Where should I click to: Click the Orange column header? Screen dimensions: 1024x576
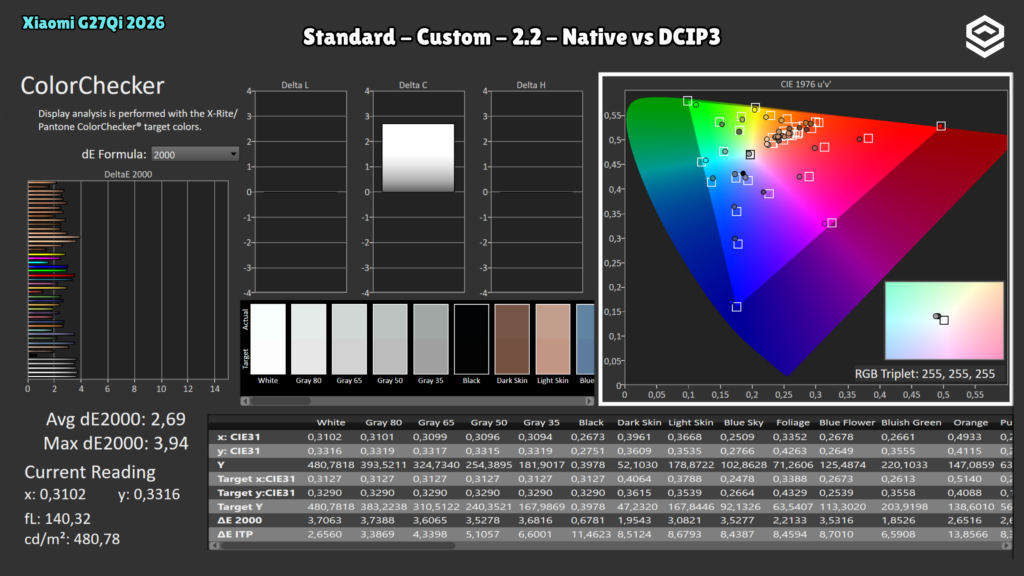coord(970,423)
